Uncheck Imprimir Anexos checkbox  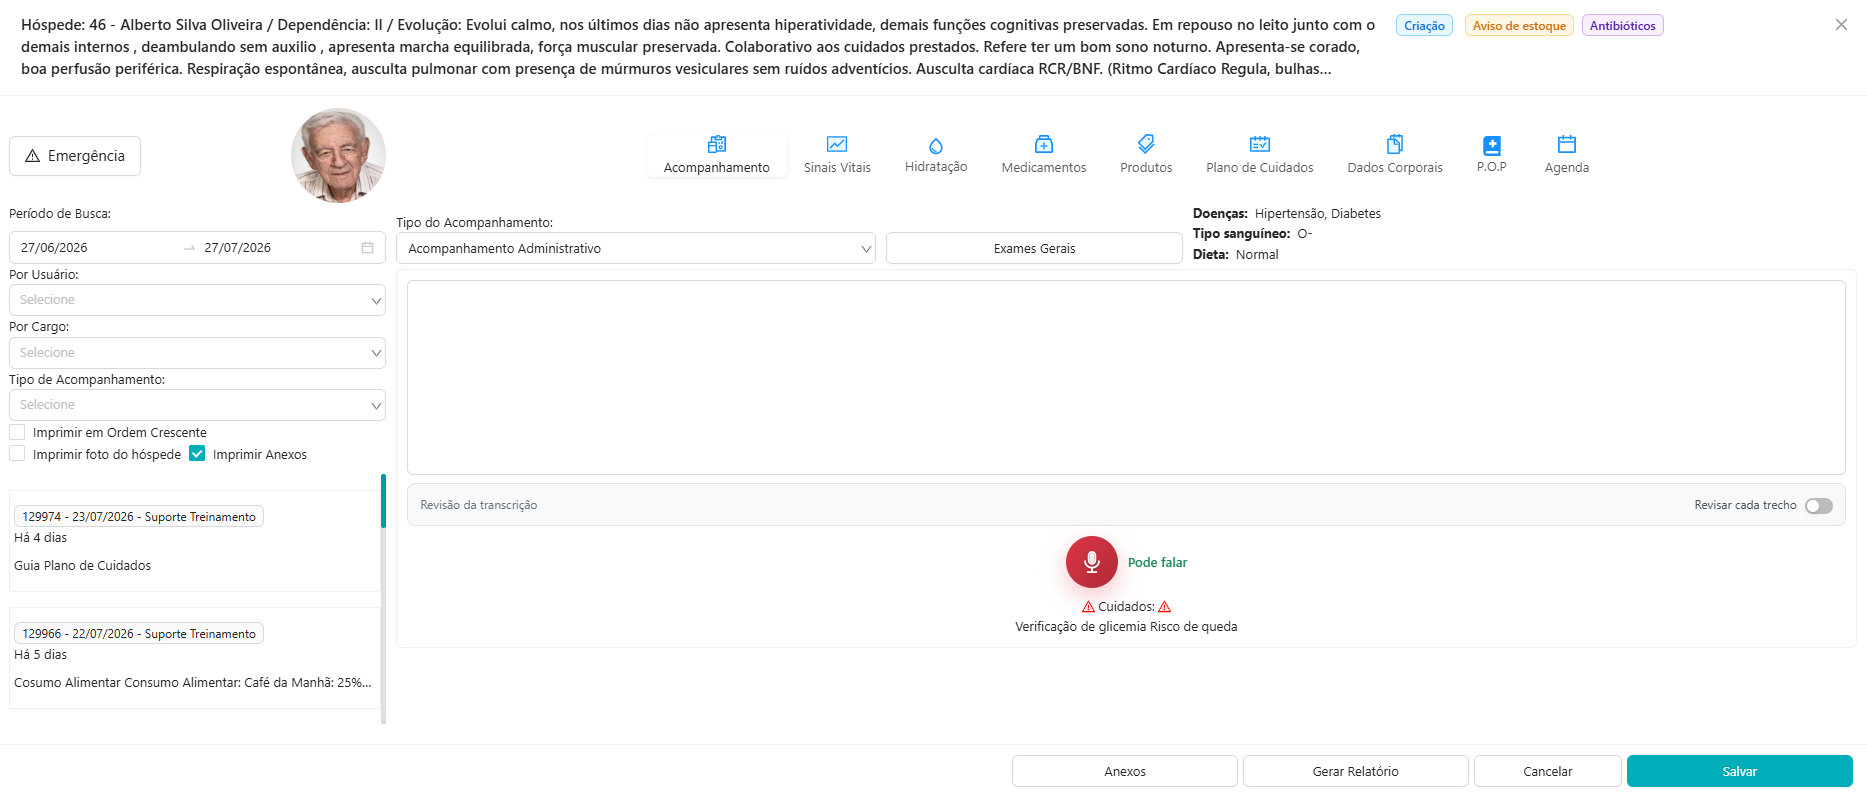(x=197, y=454)
